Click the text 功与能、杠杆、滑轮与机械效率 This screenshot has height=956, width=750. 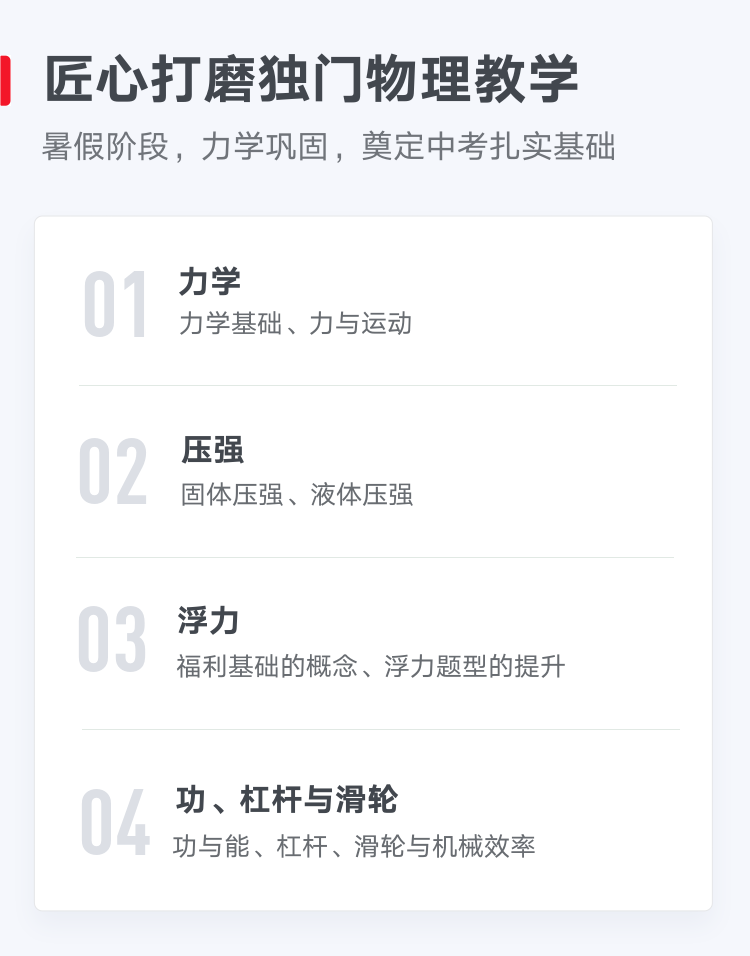click(354, 846)
